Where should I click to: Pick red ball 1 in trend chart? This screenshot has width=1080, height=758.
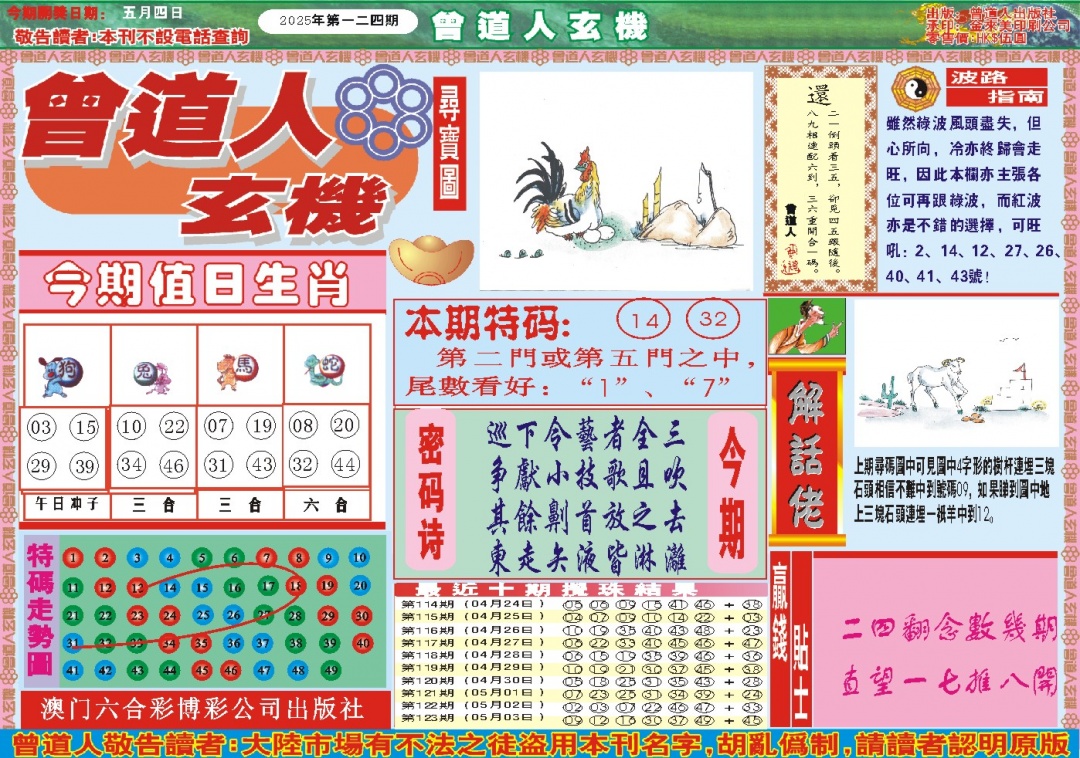click(x=72, y=558)
